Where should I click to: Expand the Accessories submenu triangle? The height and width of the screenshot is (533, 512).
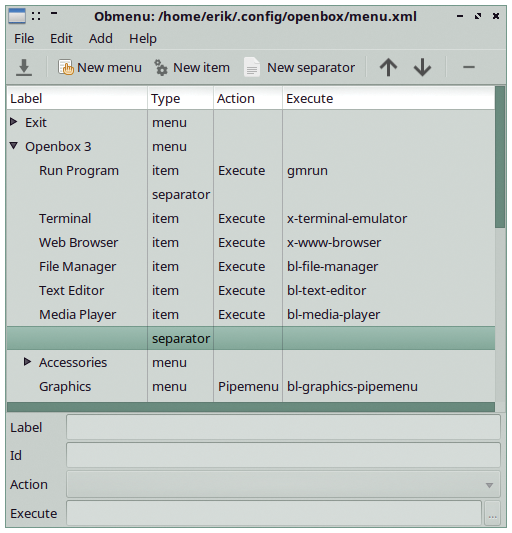pyautogui.click(x=27, y=362)
